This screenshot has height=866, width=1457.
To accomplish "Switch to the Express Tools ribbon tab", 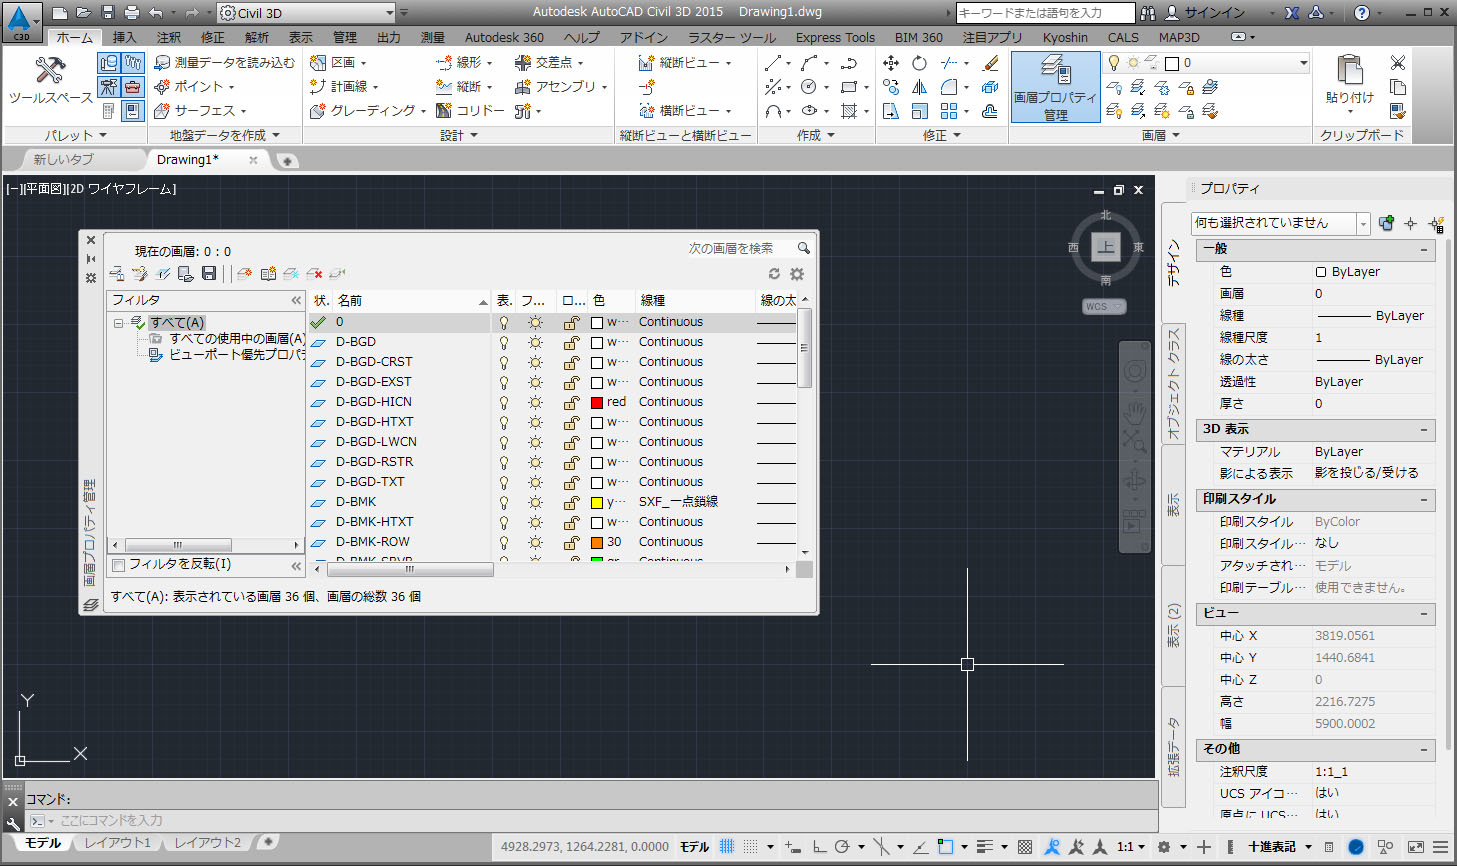I will [835, 37].
